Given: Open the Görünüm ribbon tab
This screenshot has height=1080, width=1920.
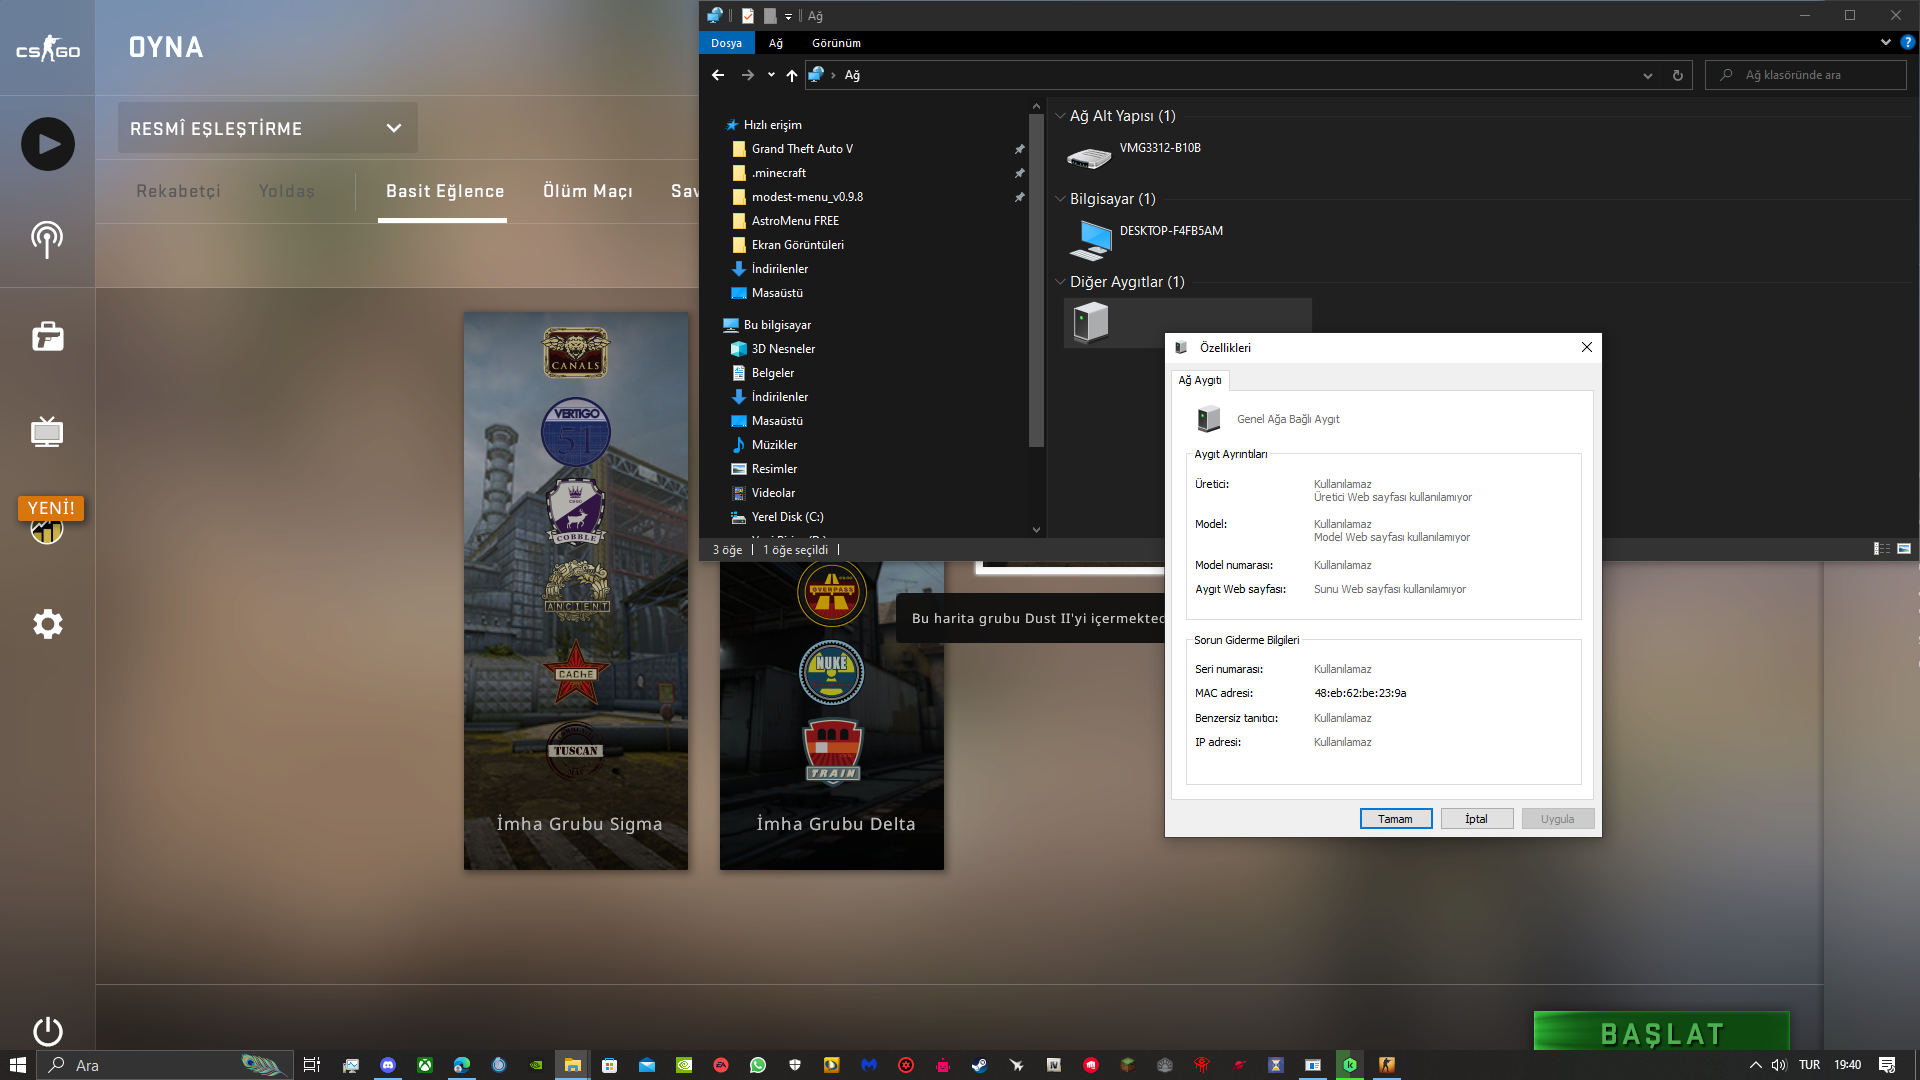Looking at the screenshot, I should coord(836,43).
